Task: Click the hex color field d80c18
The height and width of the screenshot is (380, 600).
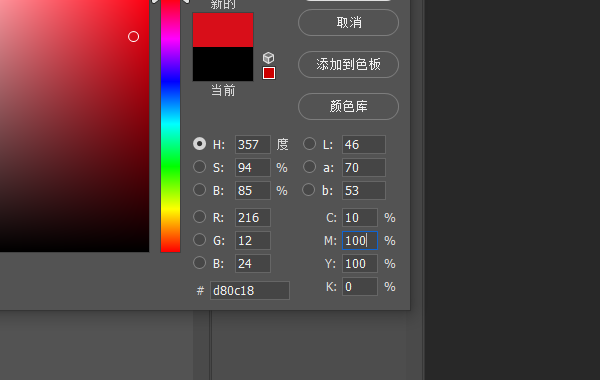Action: (250, 290)
